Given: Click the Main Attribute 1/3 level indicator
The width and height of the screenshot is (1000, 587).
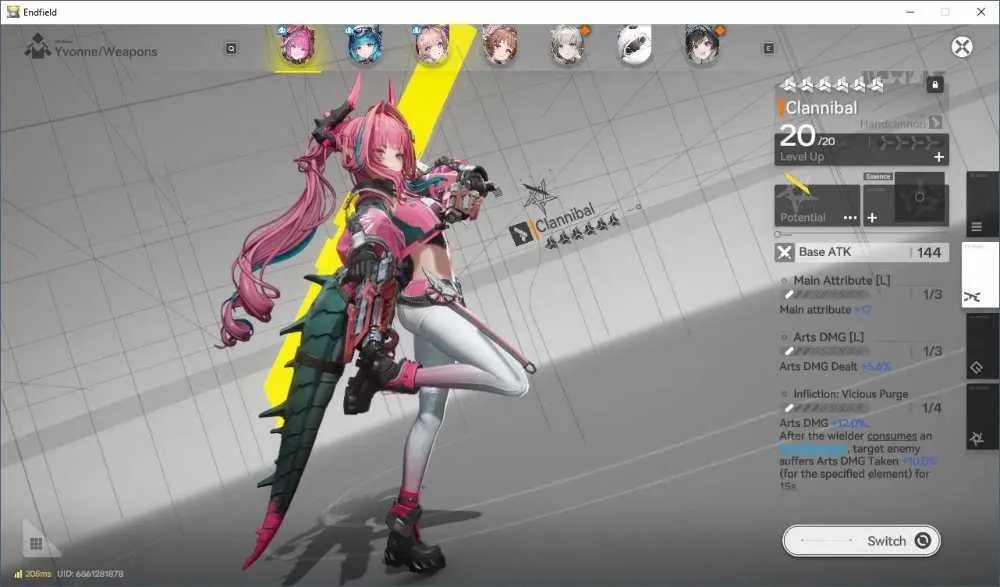Looking at the screenshot, I should coord(932,294).
